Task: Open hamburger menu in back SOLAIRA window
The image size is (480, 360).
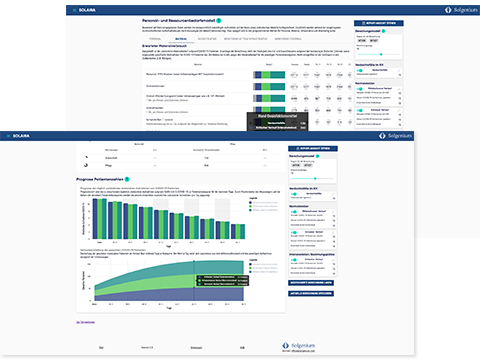Action: [x=74, y=10]
